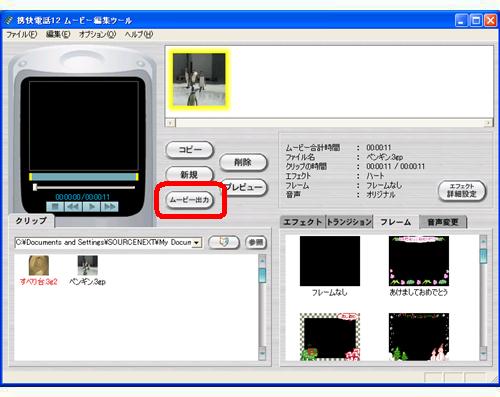Image resolution: width=500 pixels, height=397 pixels.
Task: Click the rewind button in player
Action: (x=73, y=207)
